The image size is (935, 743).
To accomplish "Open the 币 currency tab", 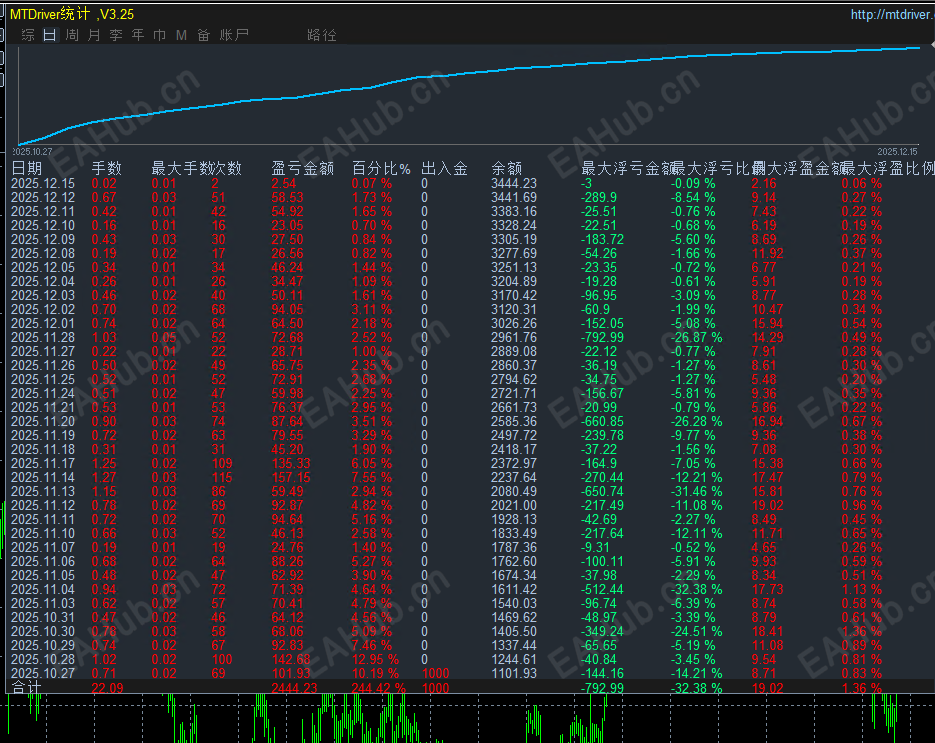I will pyautogui.click(x=159, y=35).
